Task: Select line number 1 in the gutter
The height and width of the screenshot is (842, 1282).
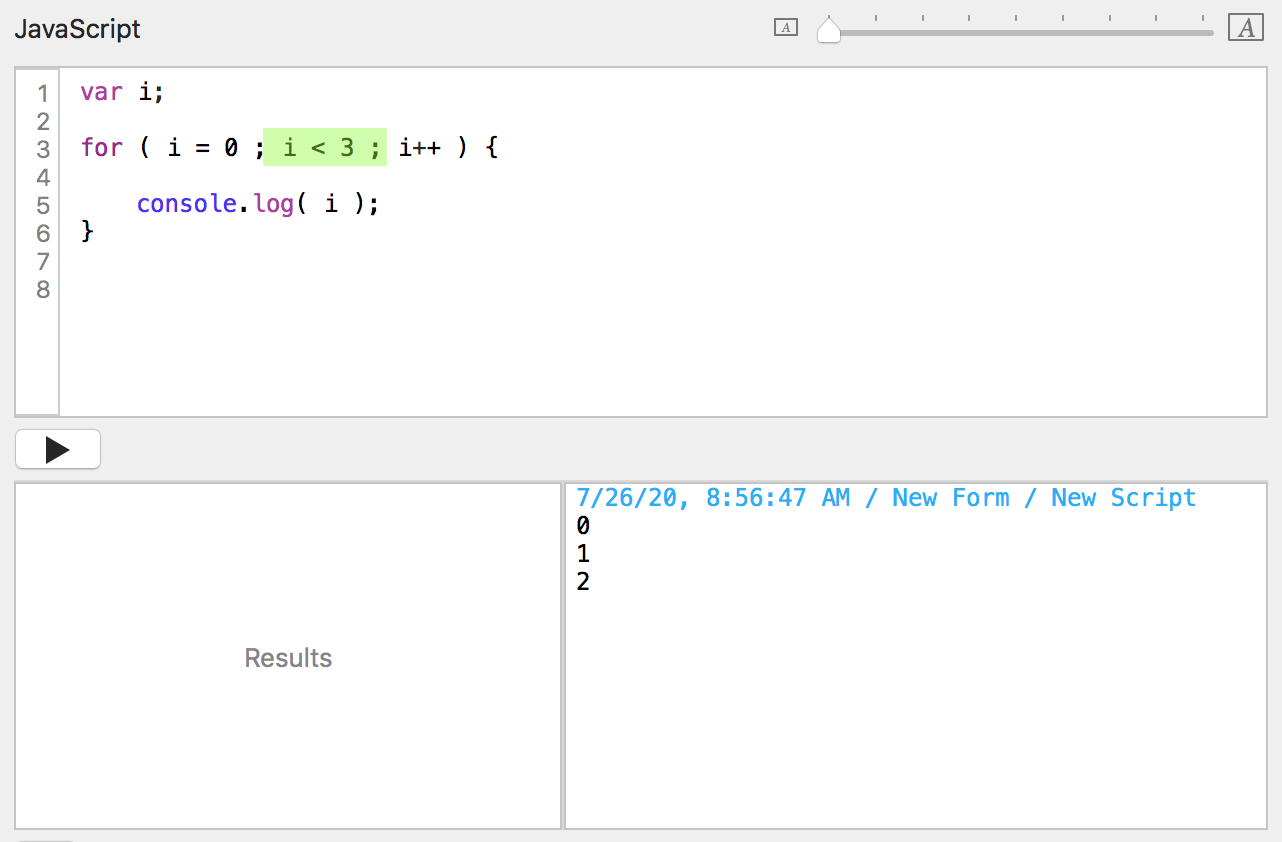Action: click(x=42, y=94)
